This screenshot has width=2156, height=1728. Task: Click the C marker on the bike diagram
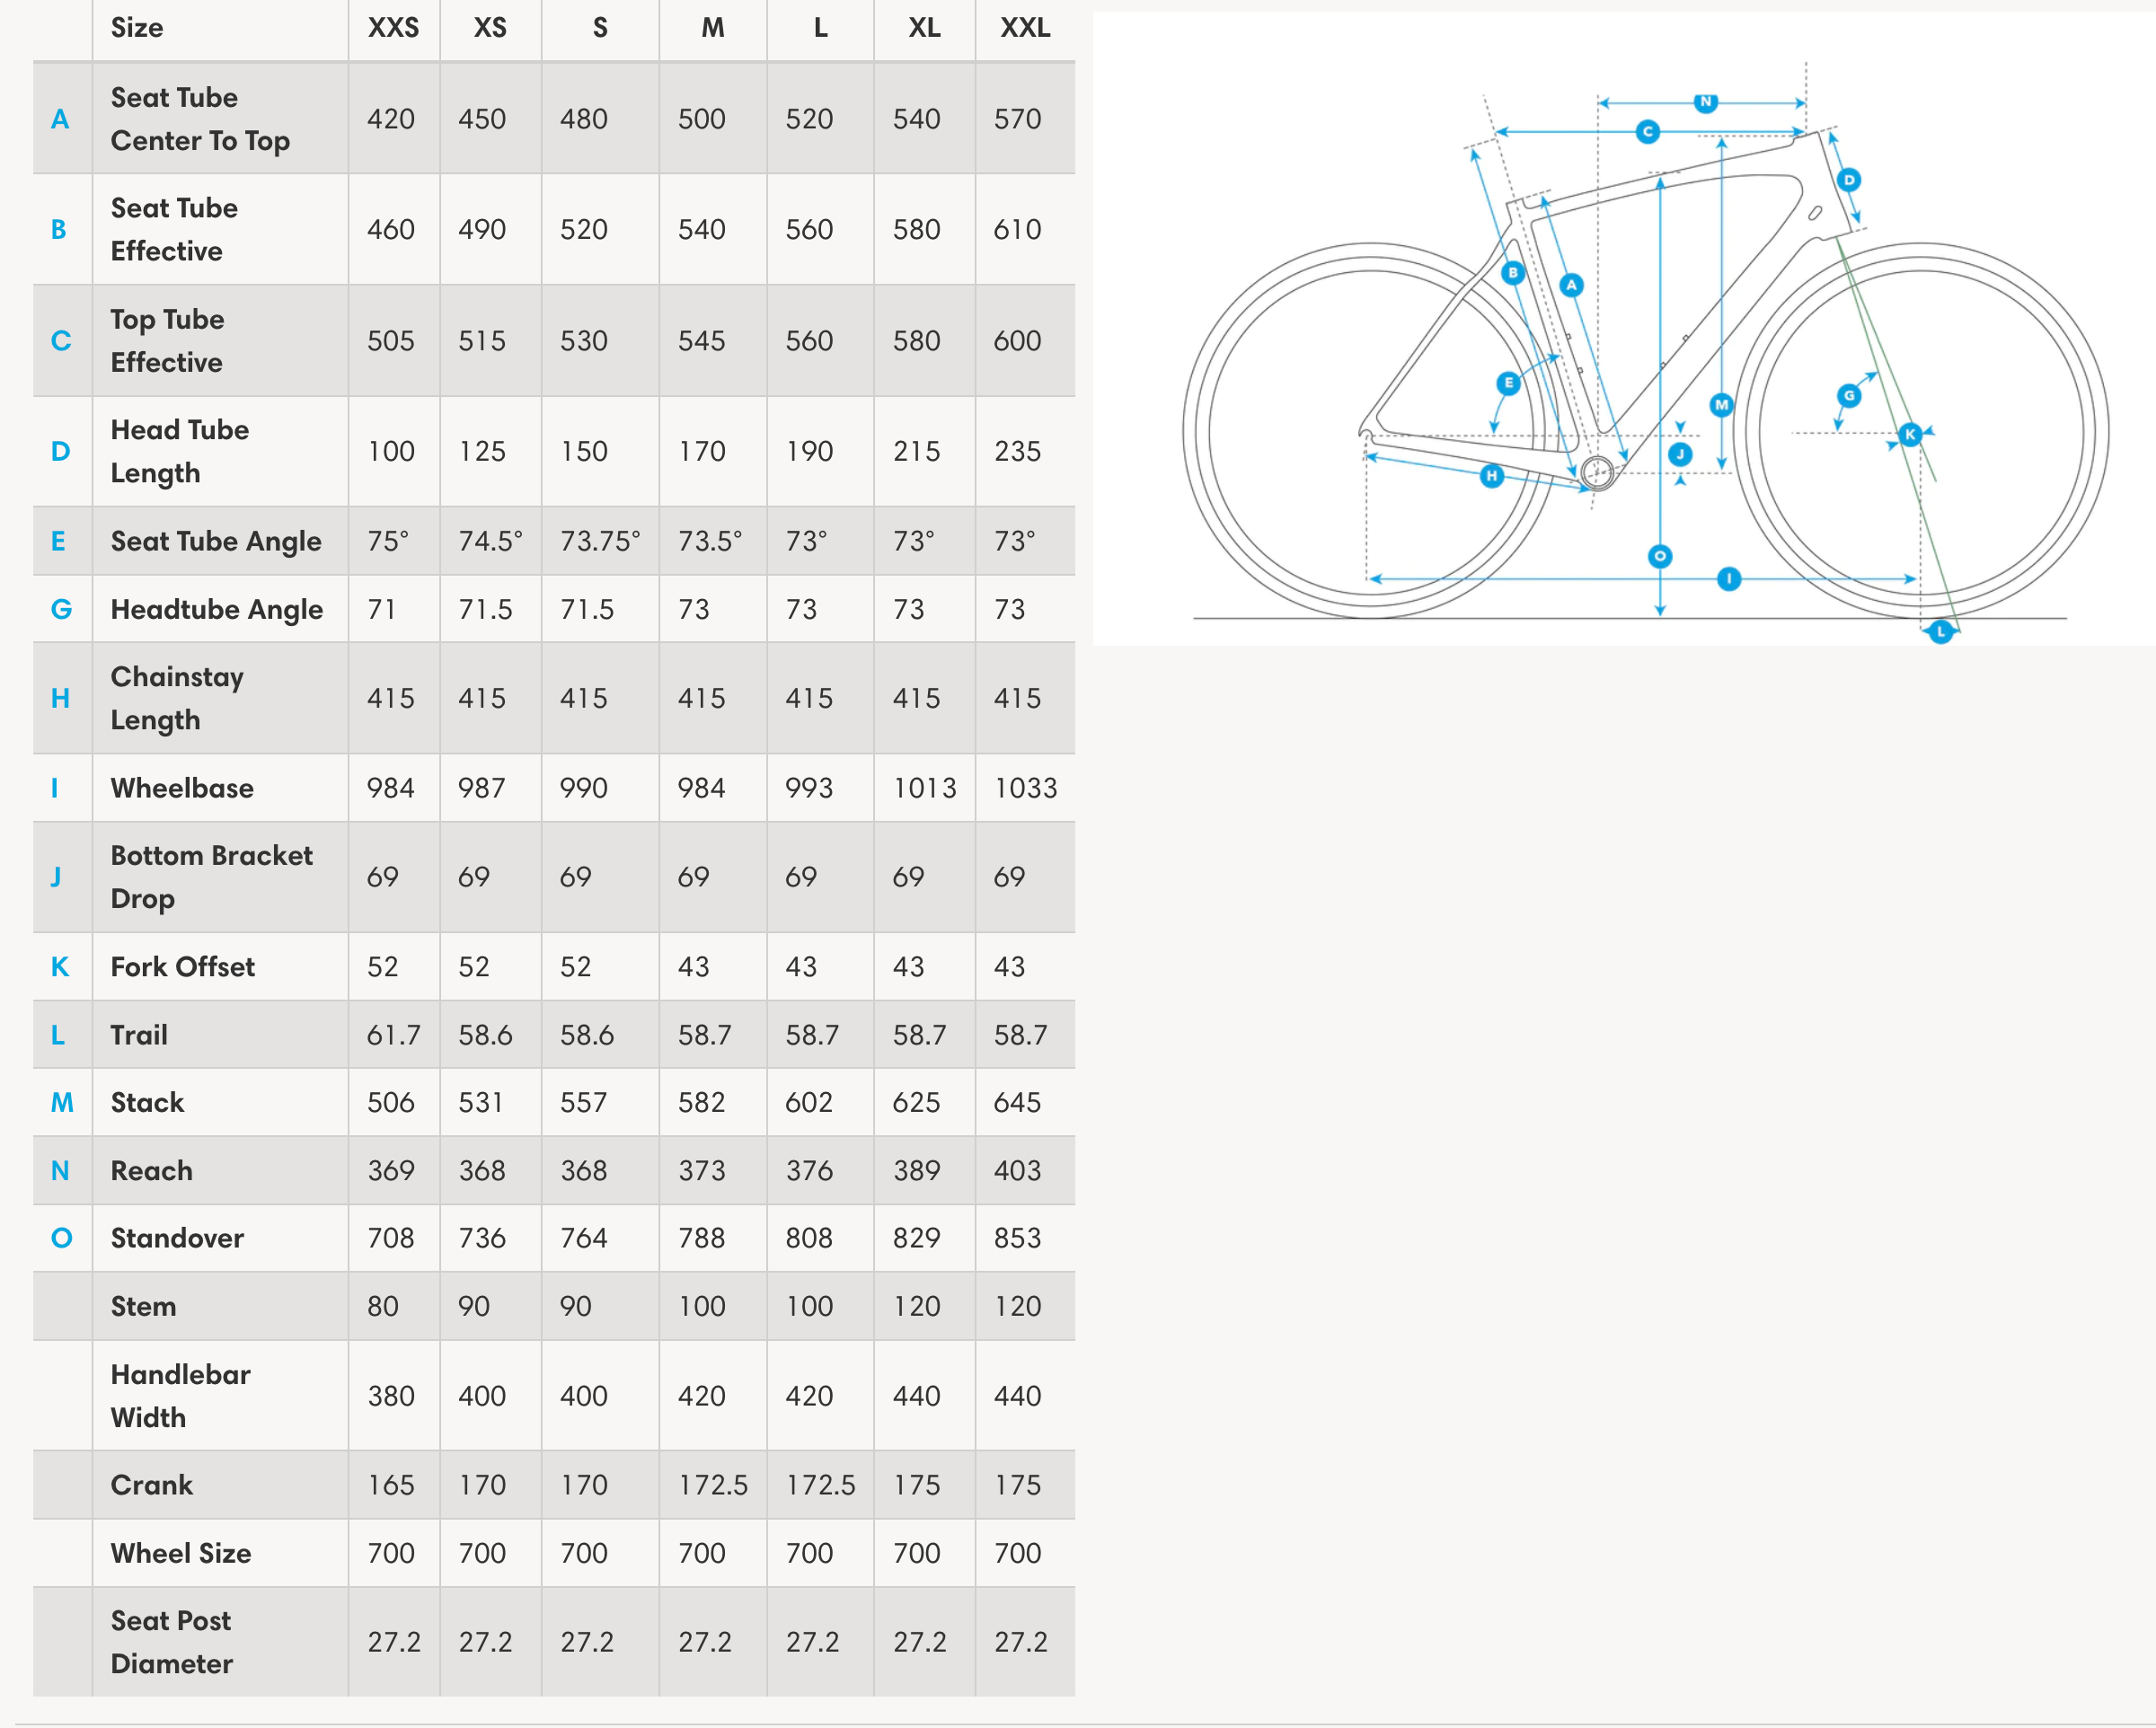point(1648,131)
